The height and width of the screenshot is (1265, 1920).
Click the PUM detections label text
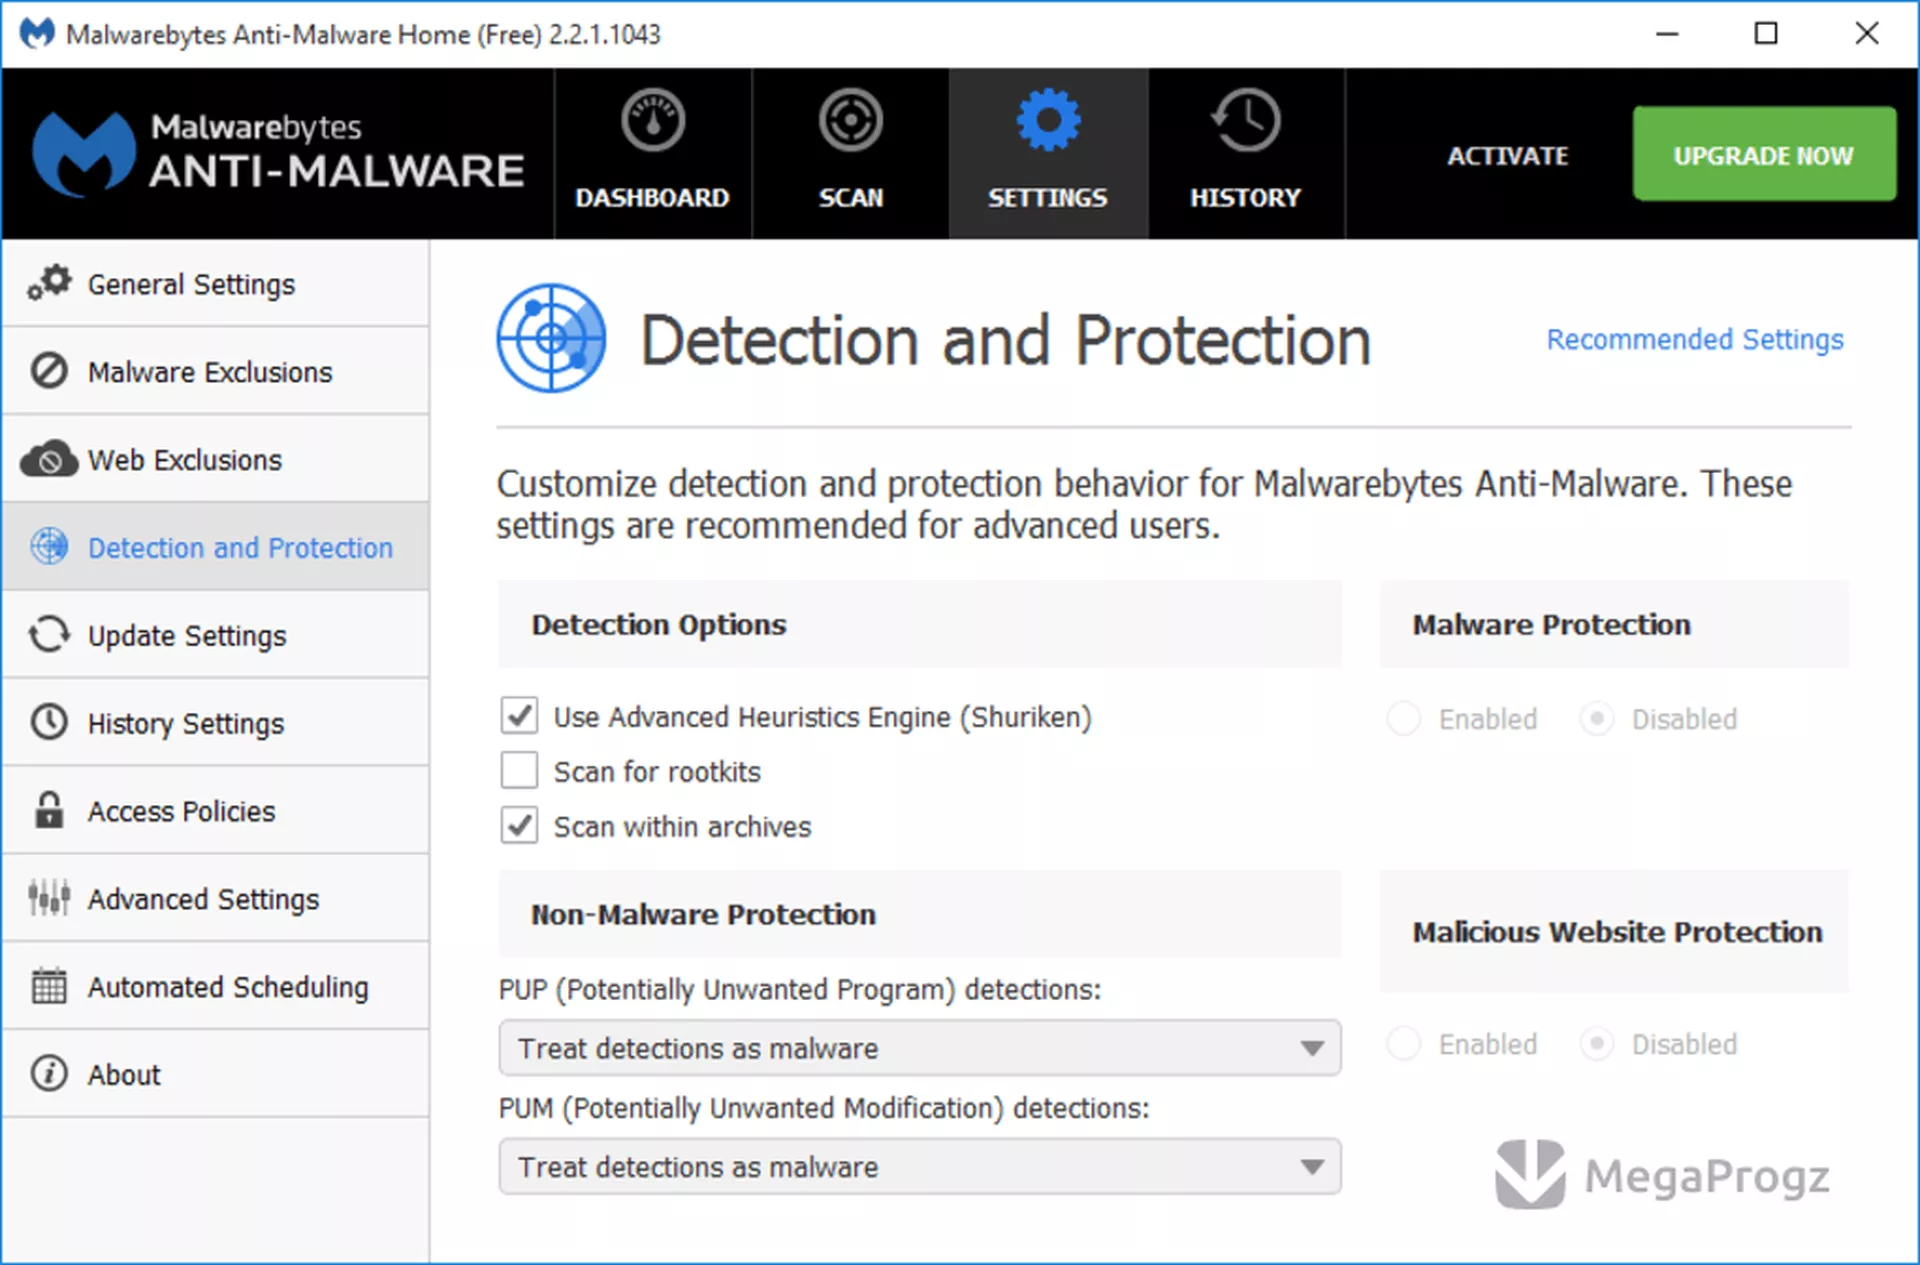[824, 1108]
